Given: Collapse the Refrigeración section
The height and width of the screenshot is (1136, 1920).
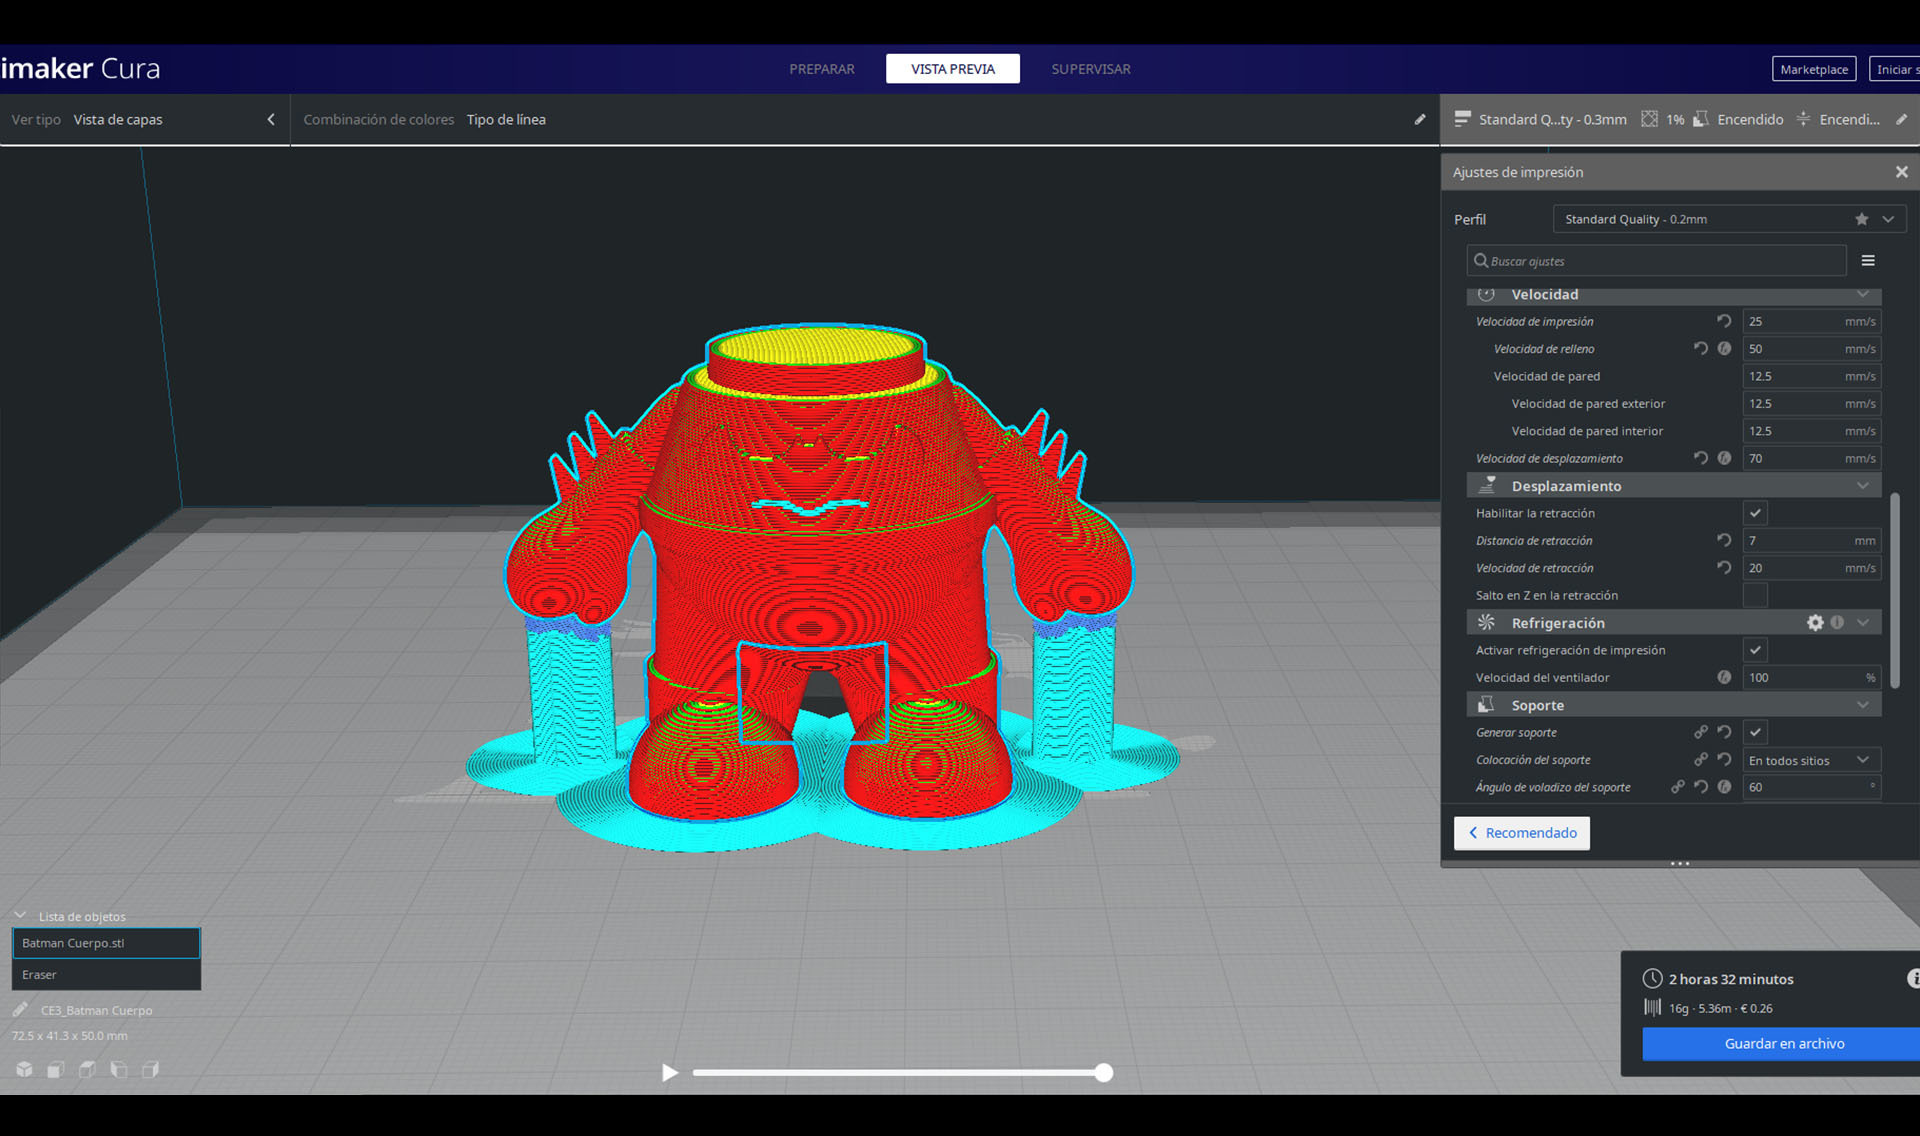Looking at the screenshot, I should pos(1862,622).
